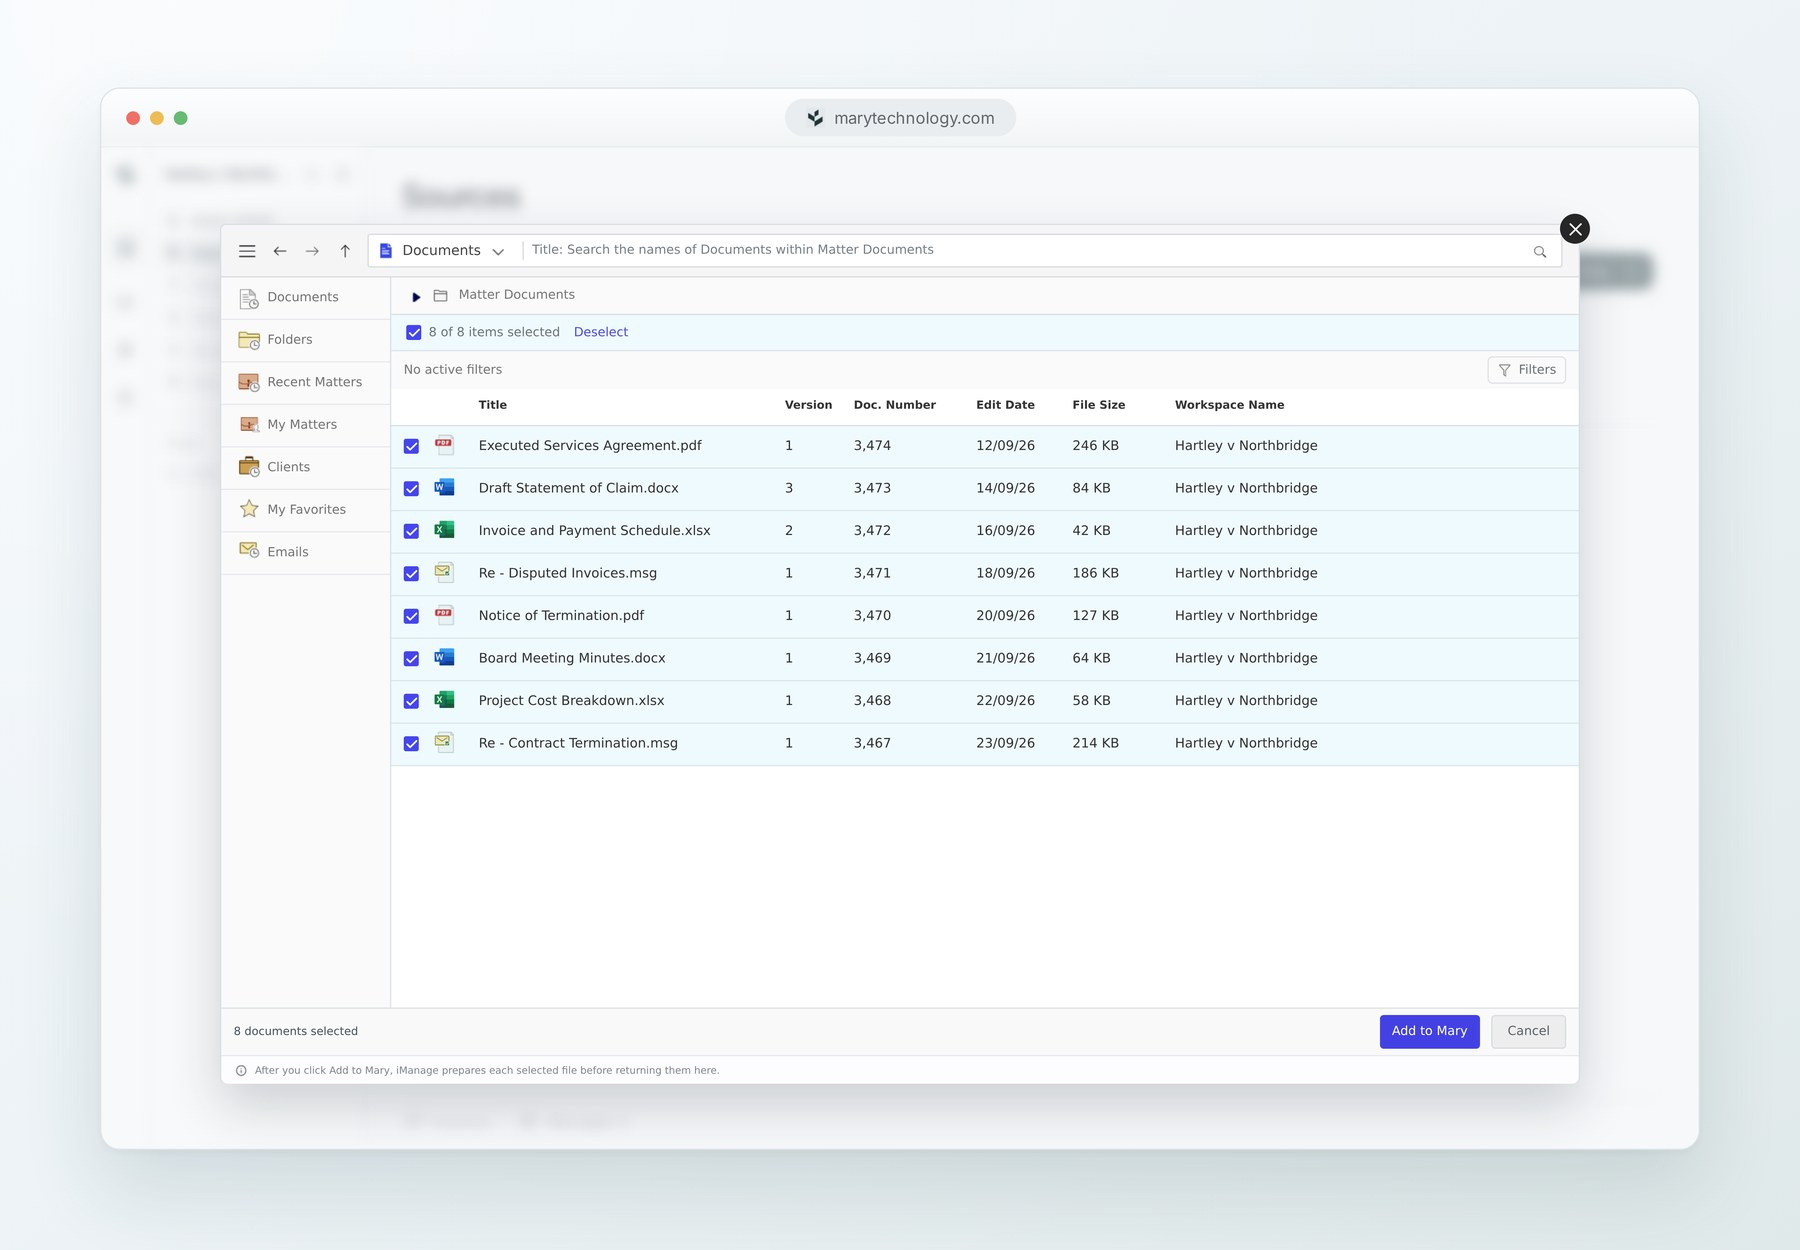Open My Favorites in the sidebar
1800x1250 pixels.
point(305,510)
